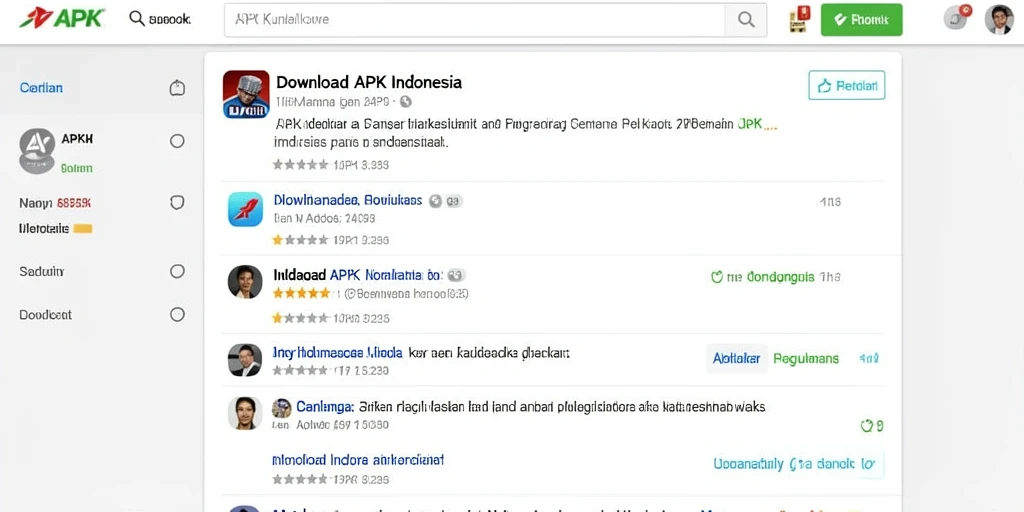Screen dimensions: 1024x512
Task: Click the star rating under 'Download APK Indonesia'
Action: 300,165
